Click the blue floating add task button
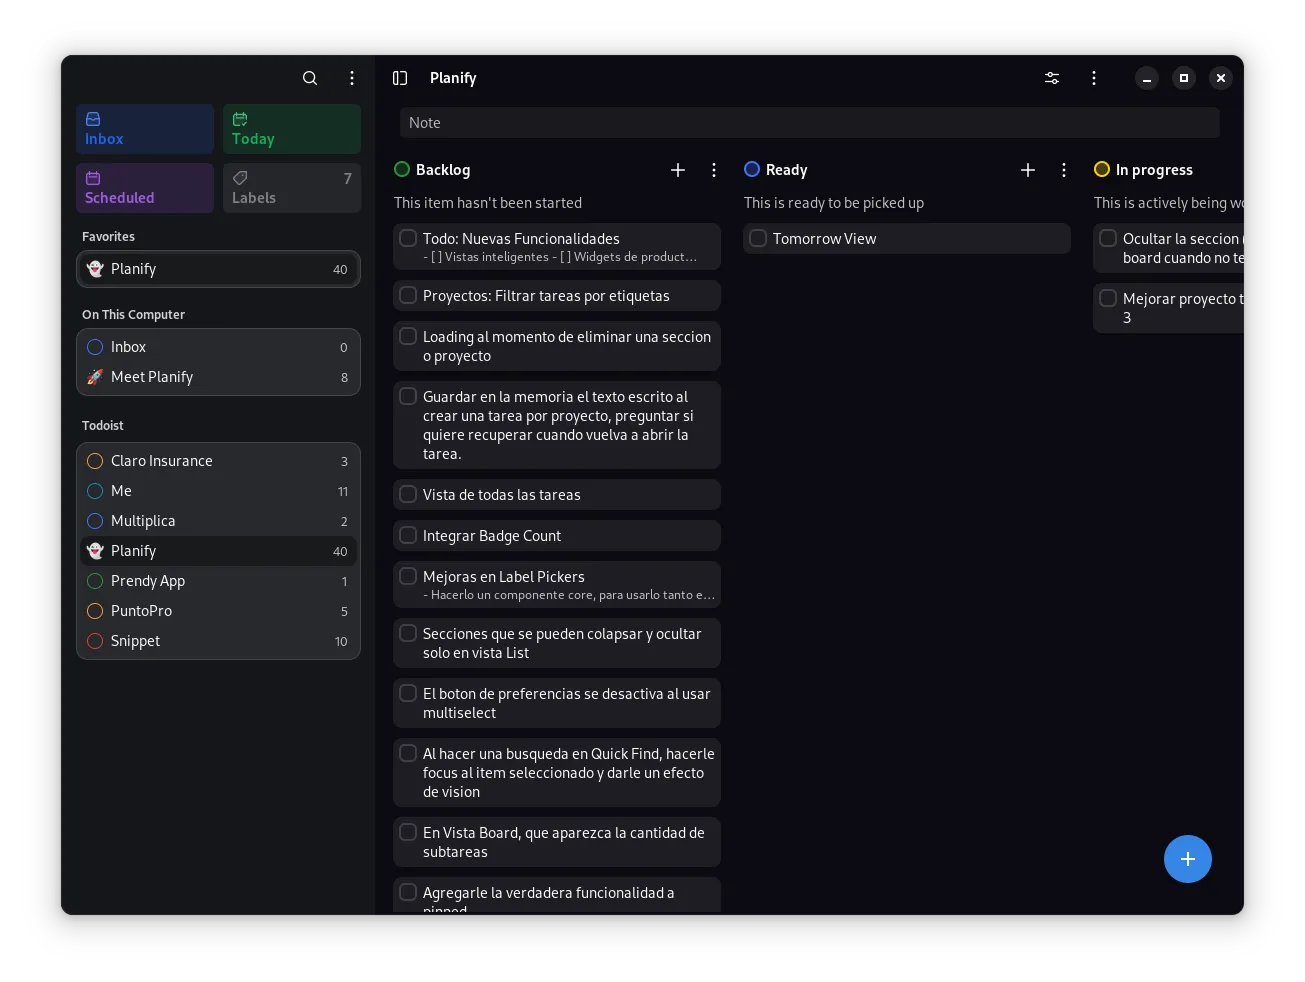This screenshot has height=982, width=1305. tap(1187, 859)
